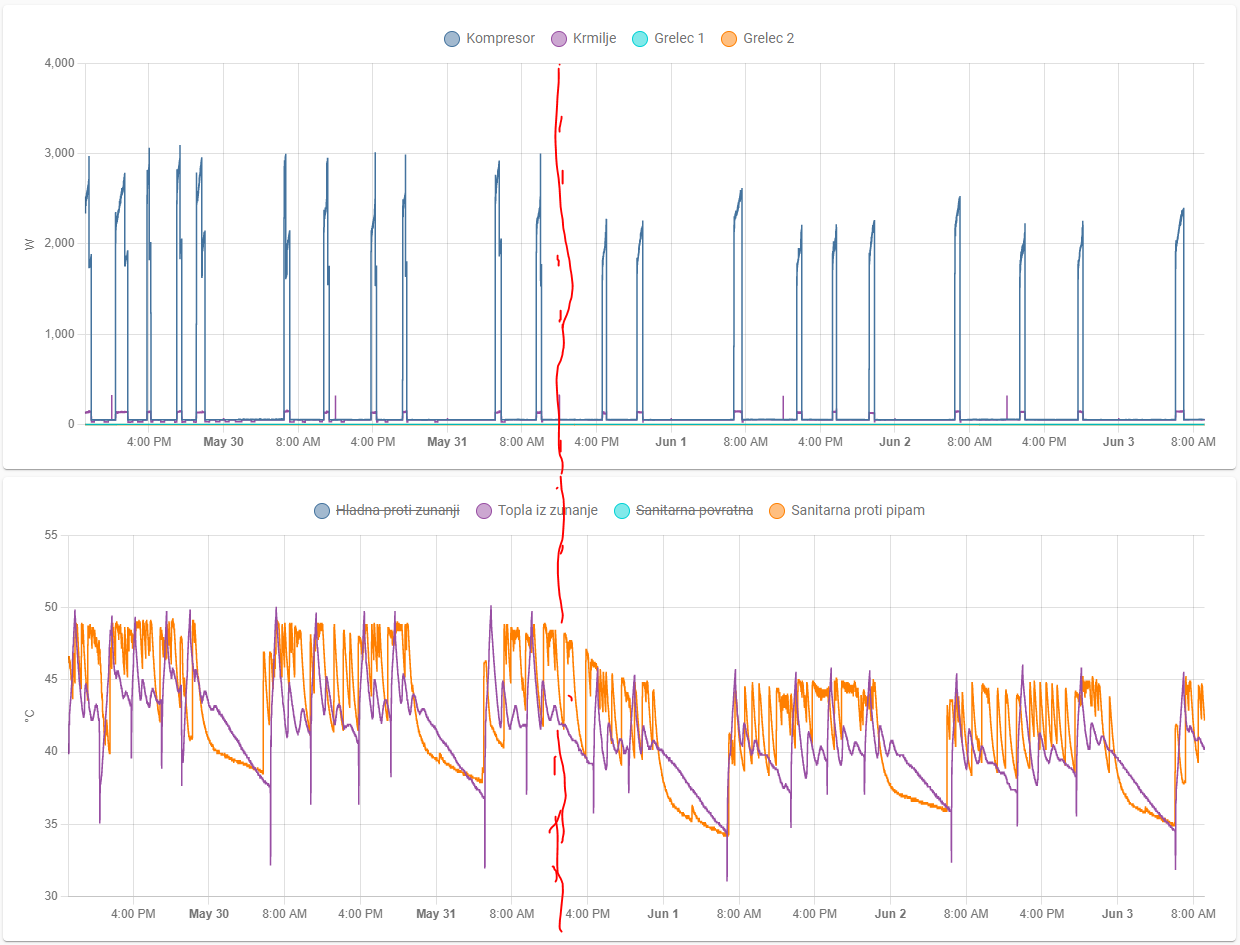This screenshot has height=945, width=1240.
Task: Click May 31 label on the temperature chart axis
Action: point(436,913)
